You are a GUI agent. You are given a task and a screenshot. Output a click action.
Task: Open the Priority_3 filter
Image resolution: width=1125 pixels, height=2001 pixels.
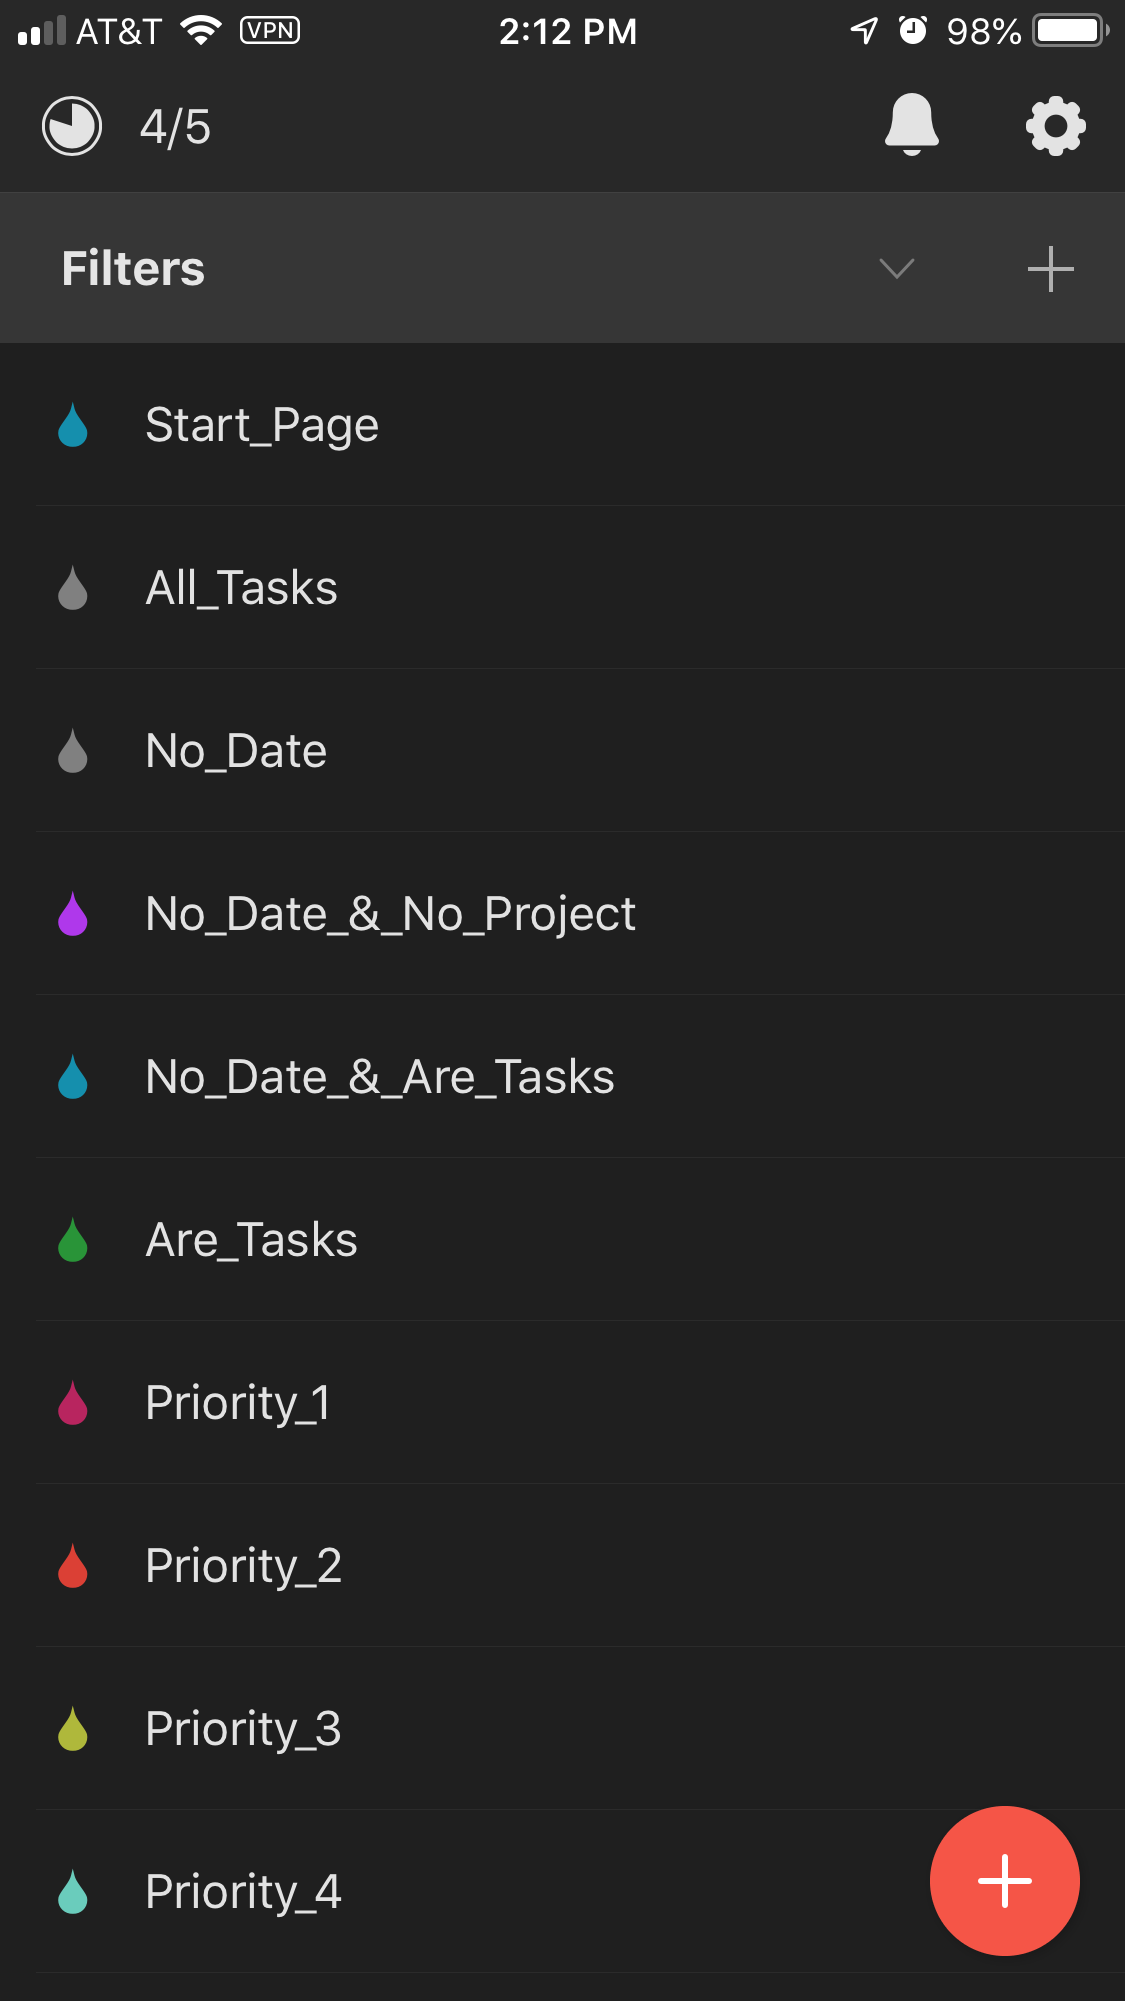[562, 1729]
